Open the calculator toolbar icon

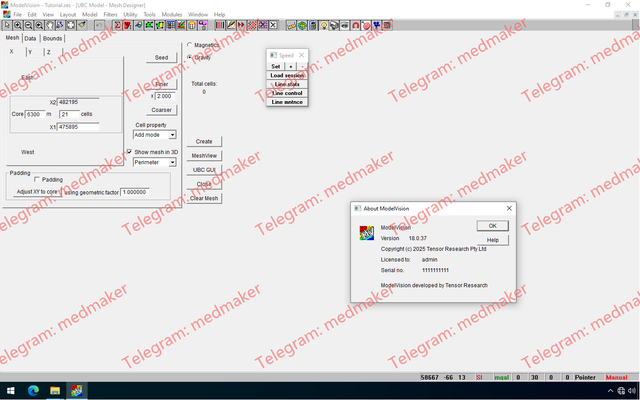313,25
